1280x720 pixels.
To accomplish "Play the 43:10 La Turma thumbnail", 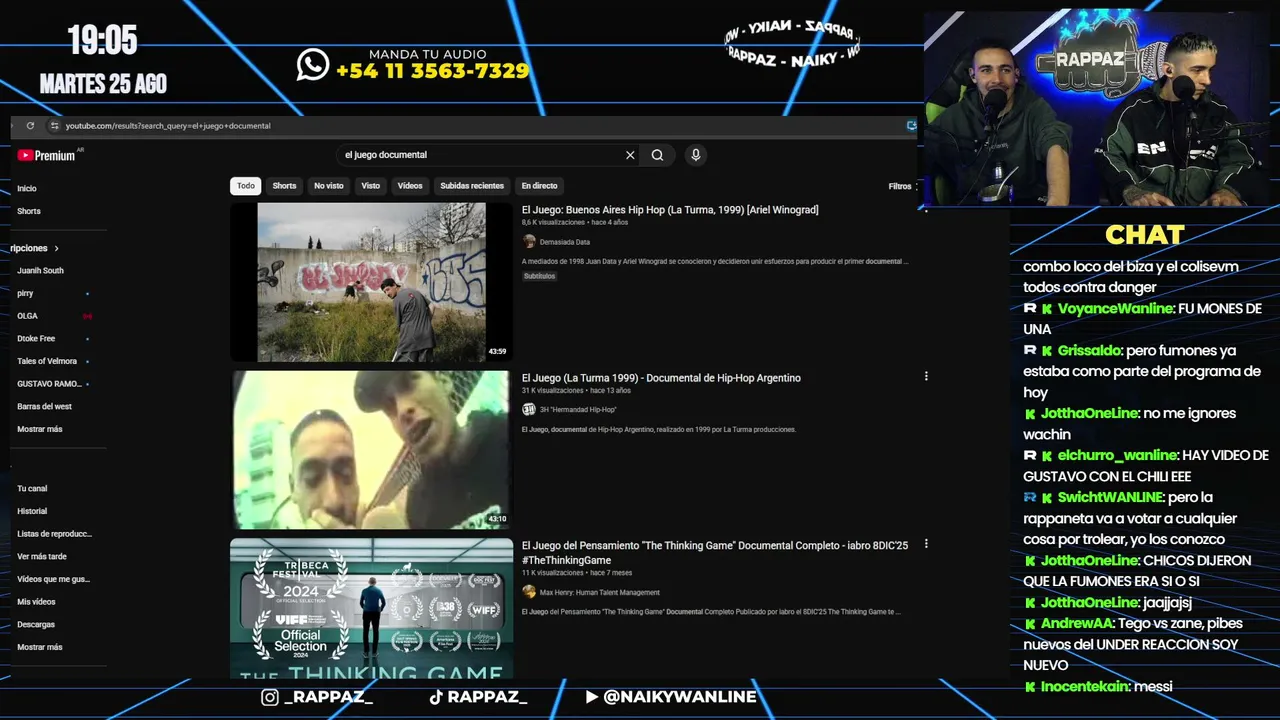I will click(371, 450).
